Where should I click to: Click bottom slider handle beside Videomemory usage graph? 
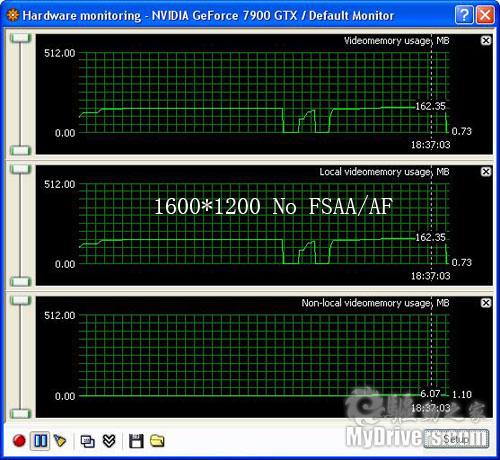[x=20, y=150]
